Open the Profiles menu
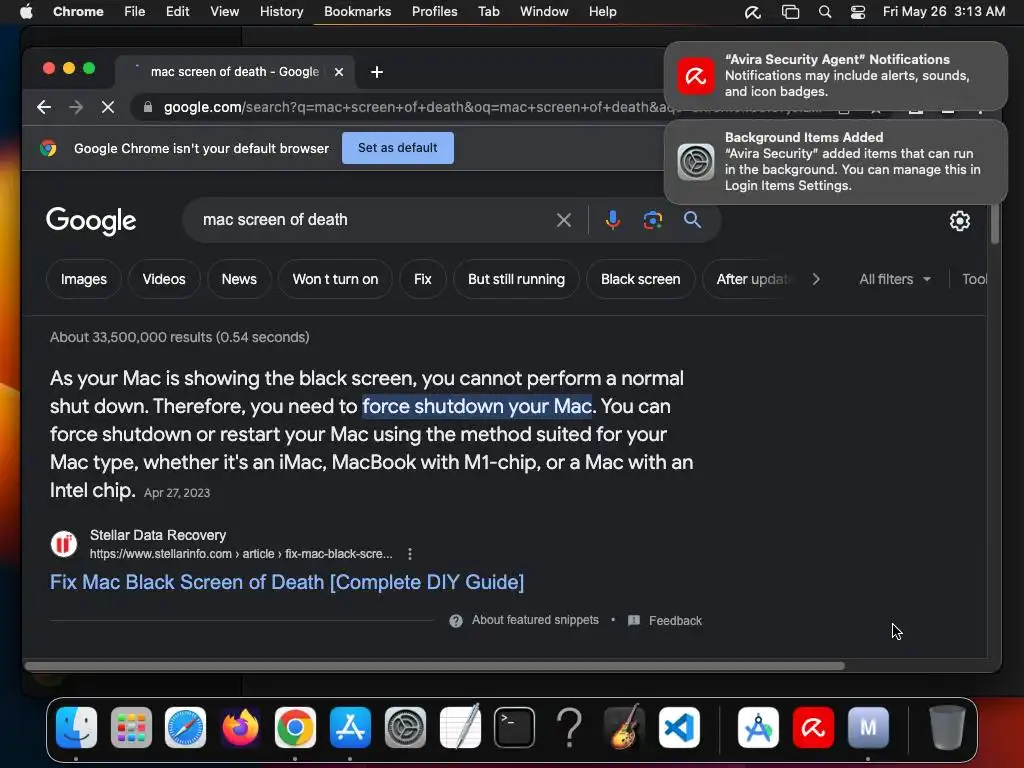The height and width of the screenshot is (768, 1024). pos(434,12)
